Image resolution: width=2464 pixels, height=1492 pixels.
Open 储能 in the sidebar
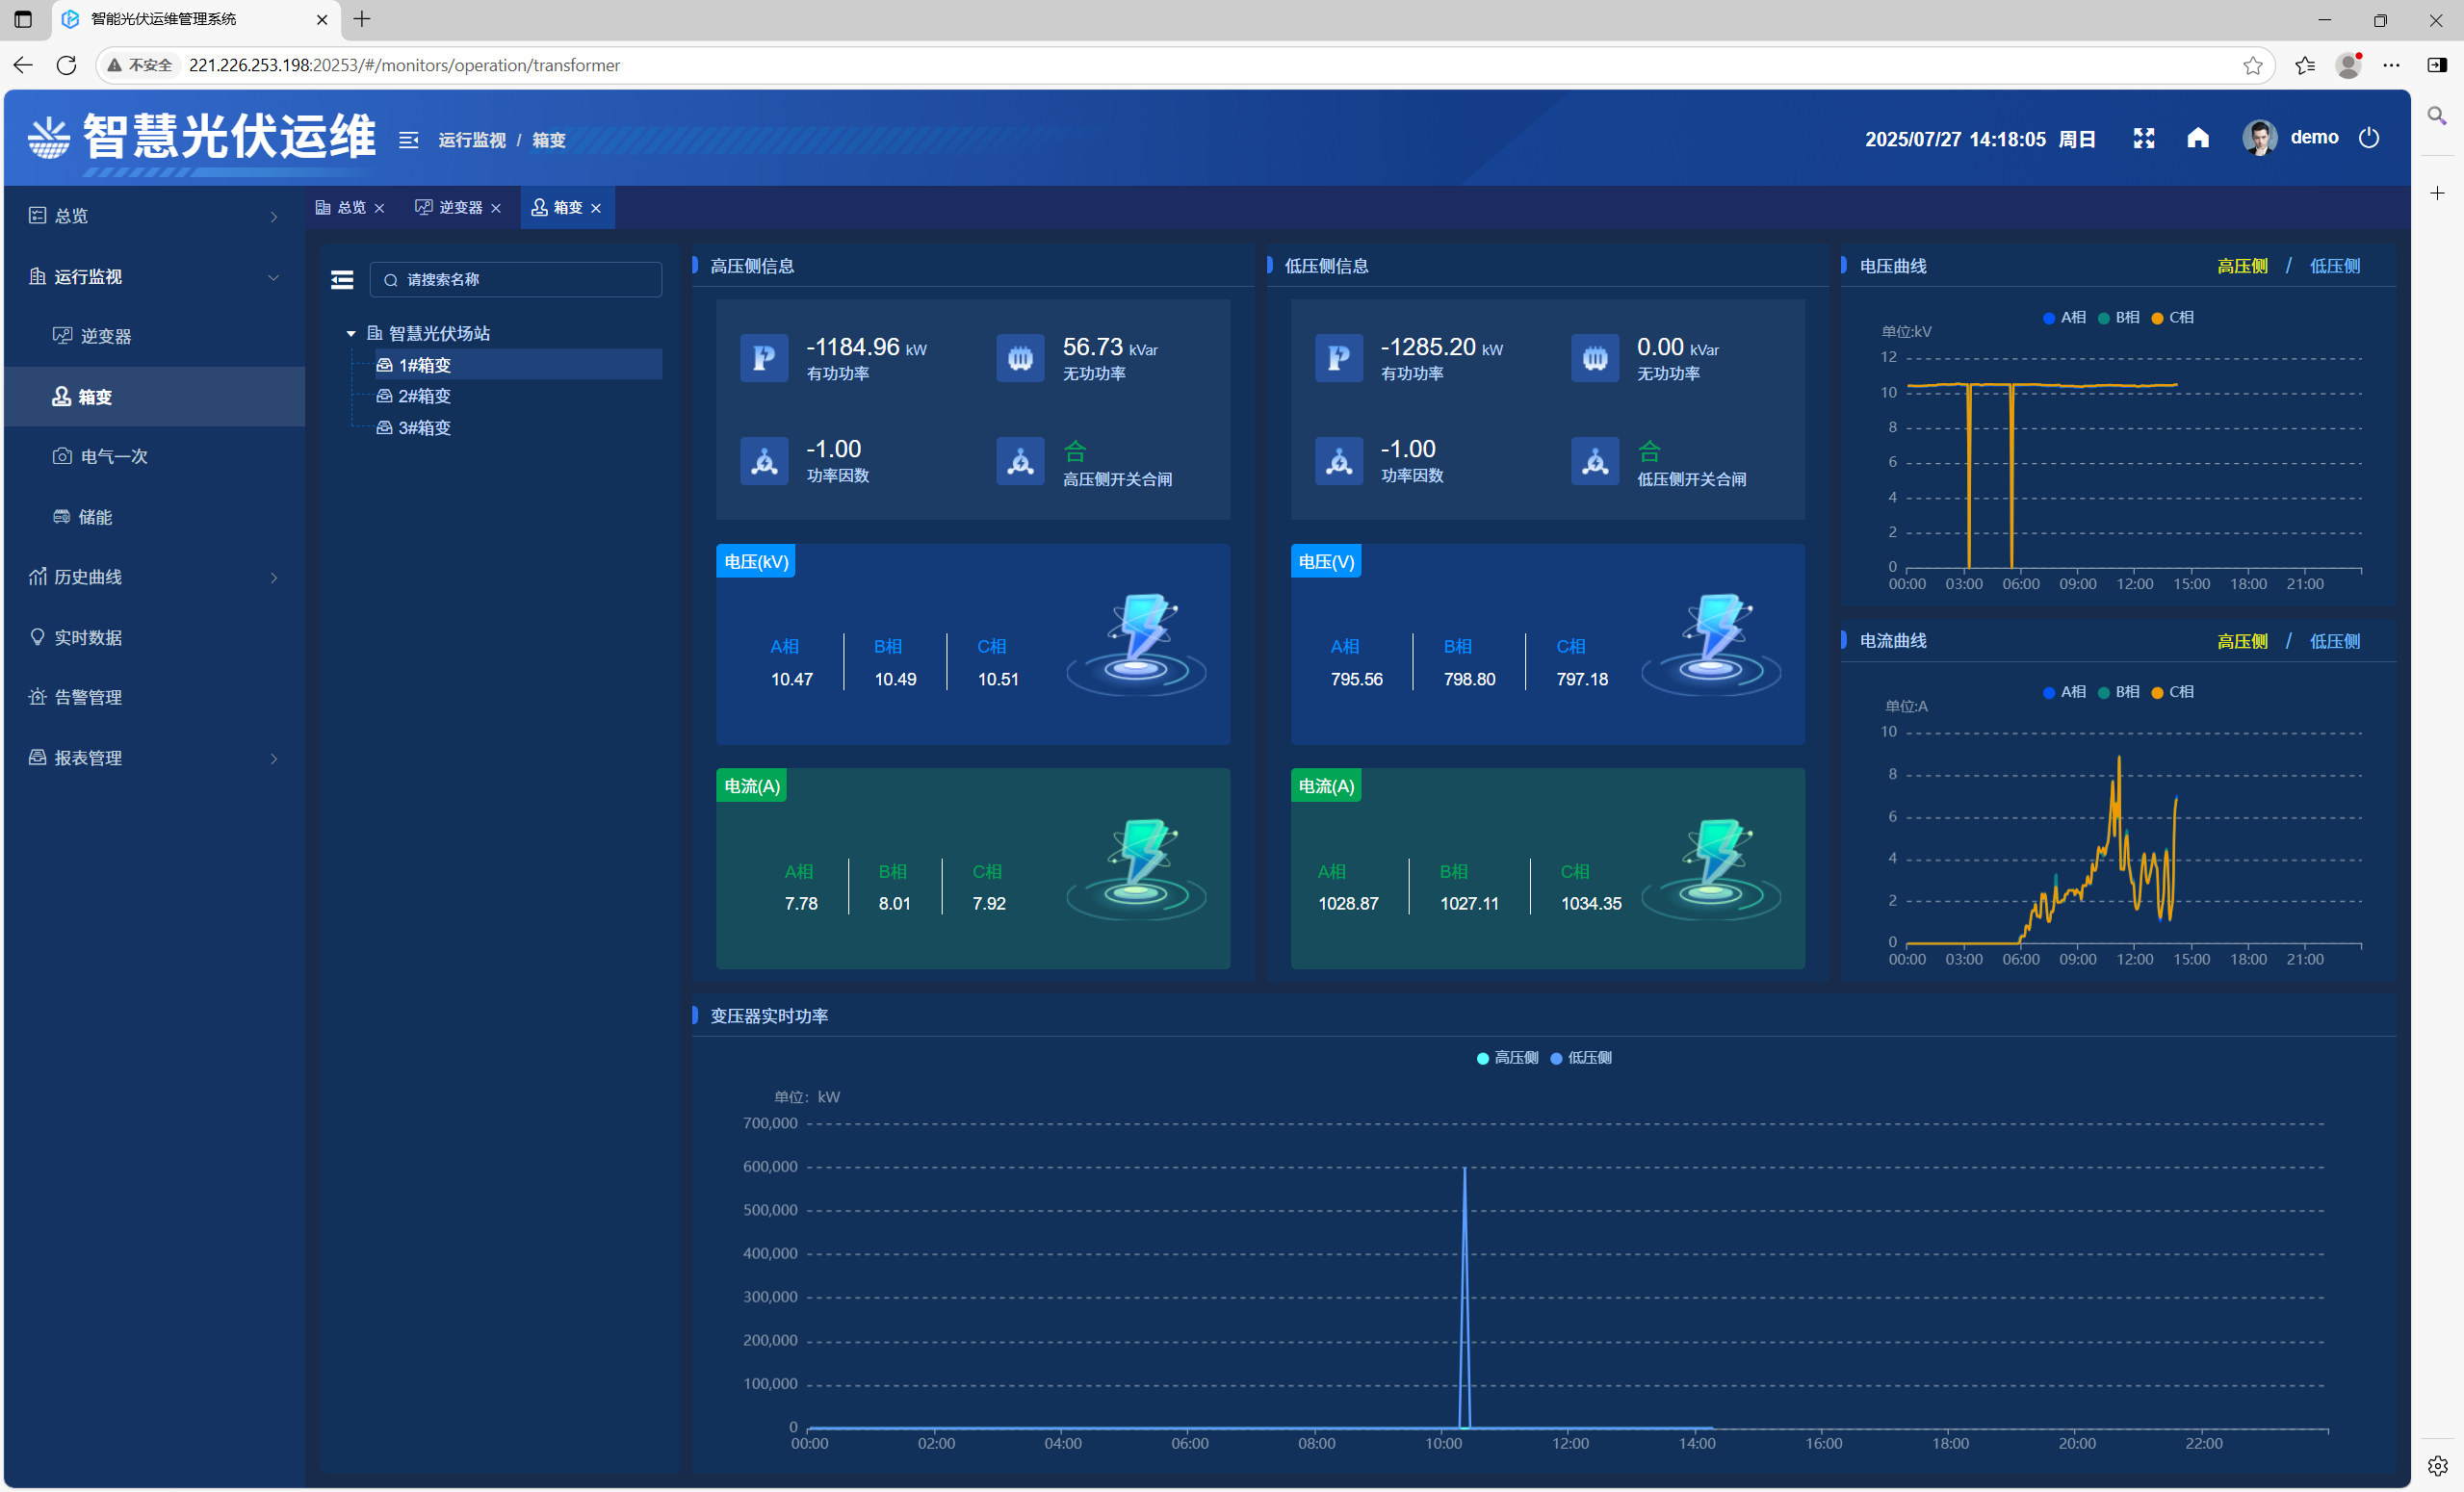95,517
